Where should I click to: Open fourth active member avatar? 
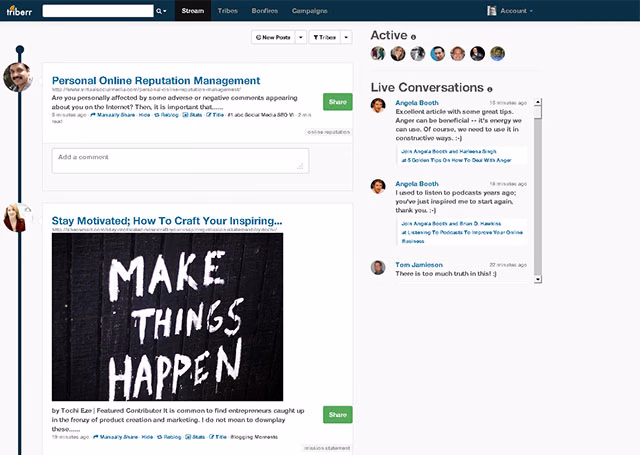pyautogui.click(x=438, y=53)
